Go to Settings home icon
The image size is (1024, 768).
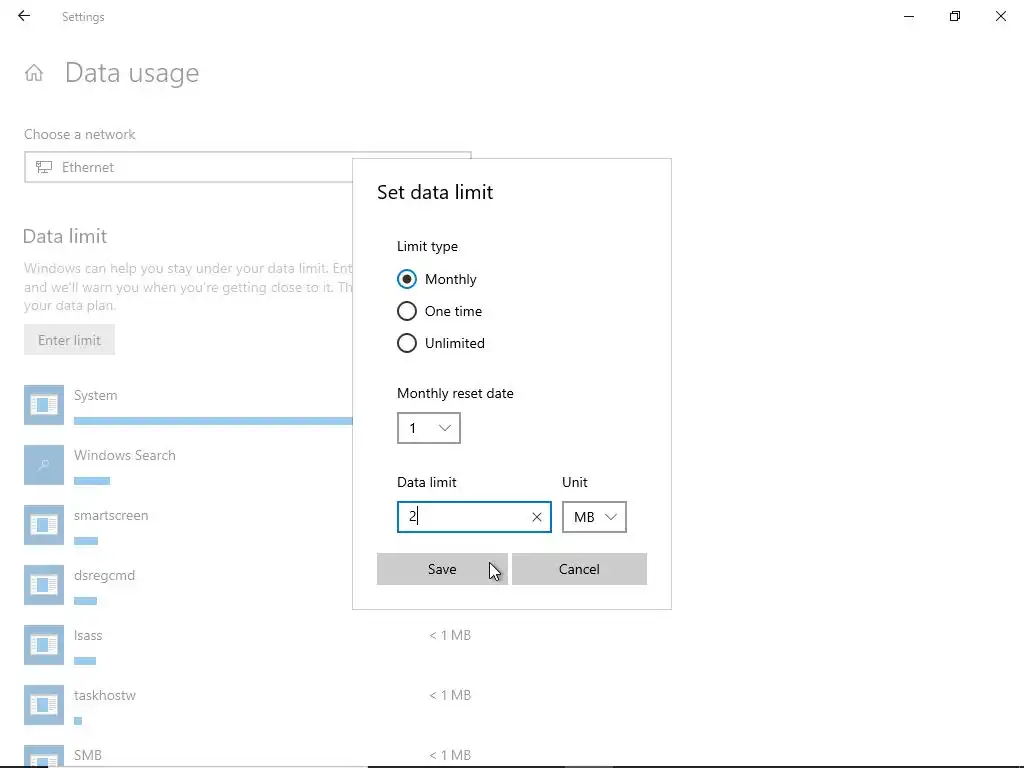pos(34,73)
